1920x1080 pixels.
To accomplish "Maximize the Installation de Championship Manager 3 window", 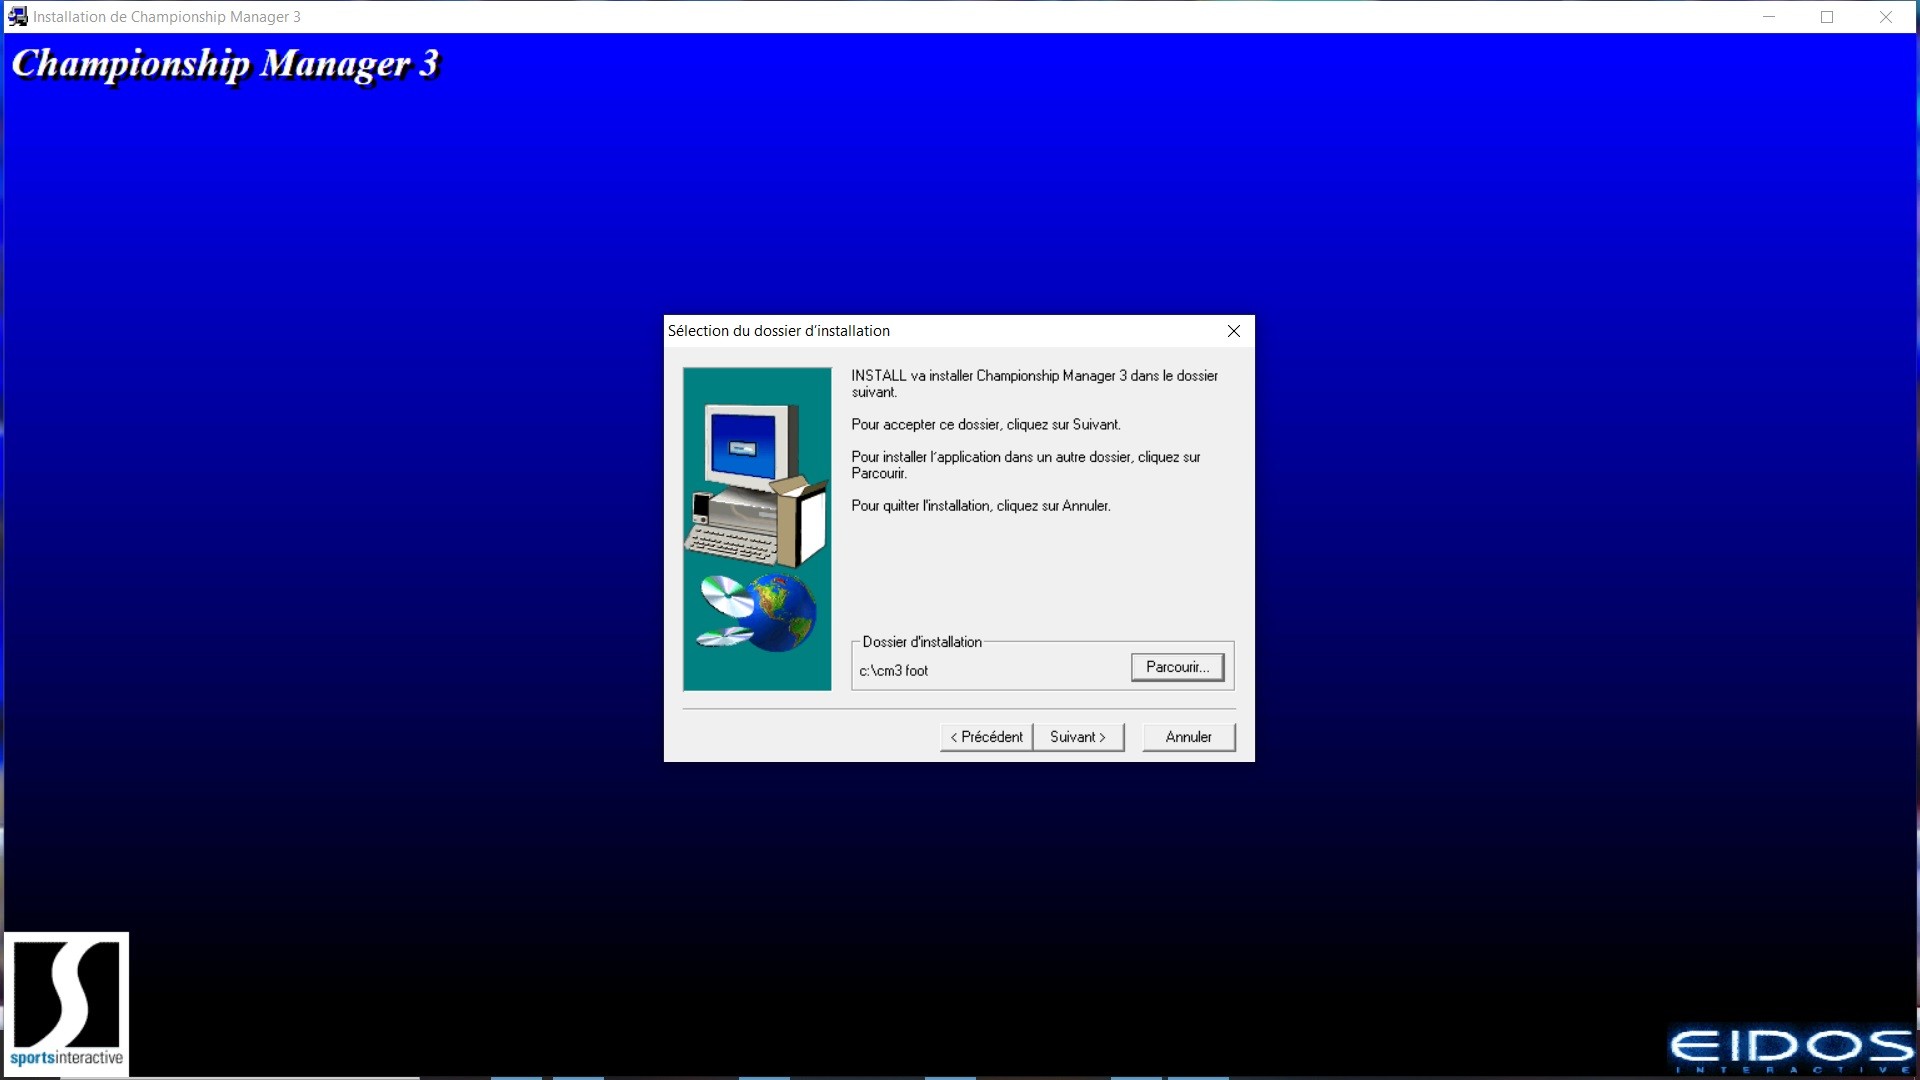I will (x=1827, y=17).
